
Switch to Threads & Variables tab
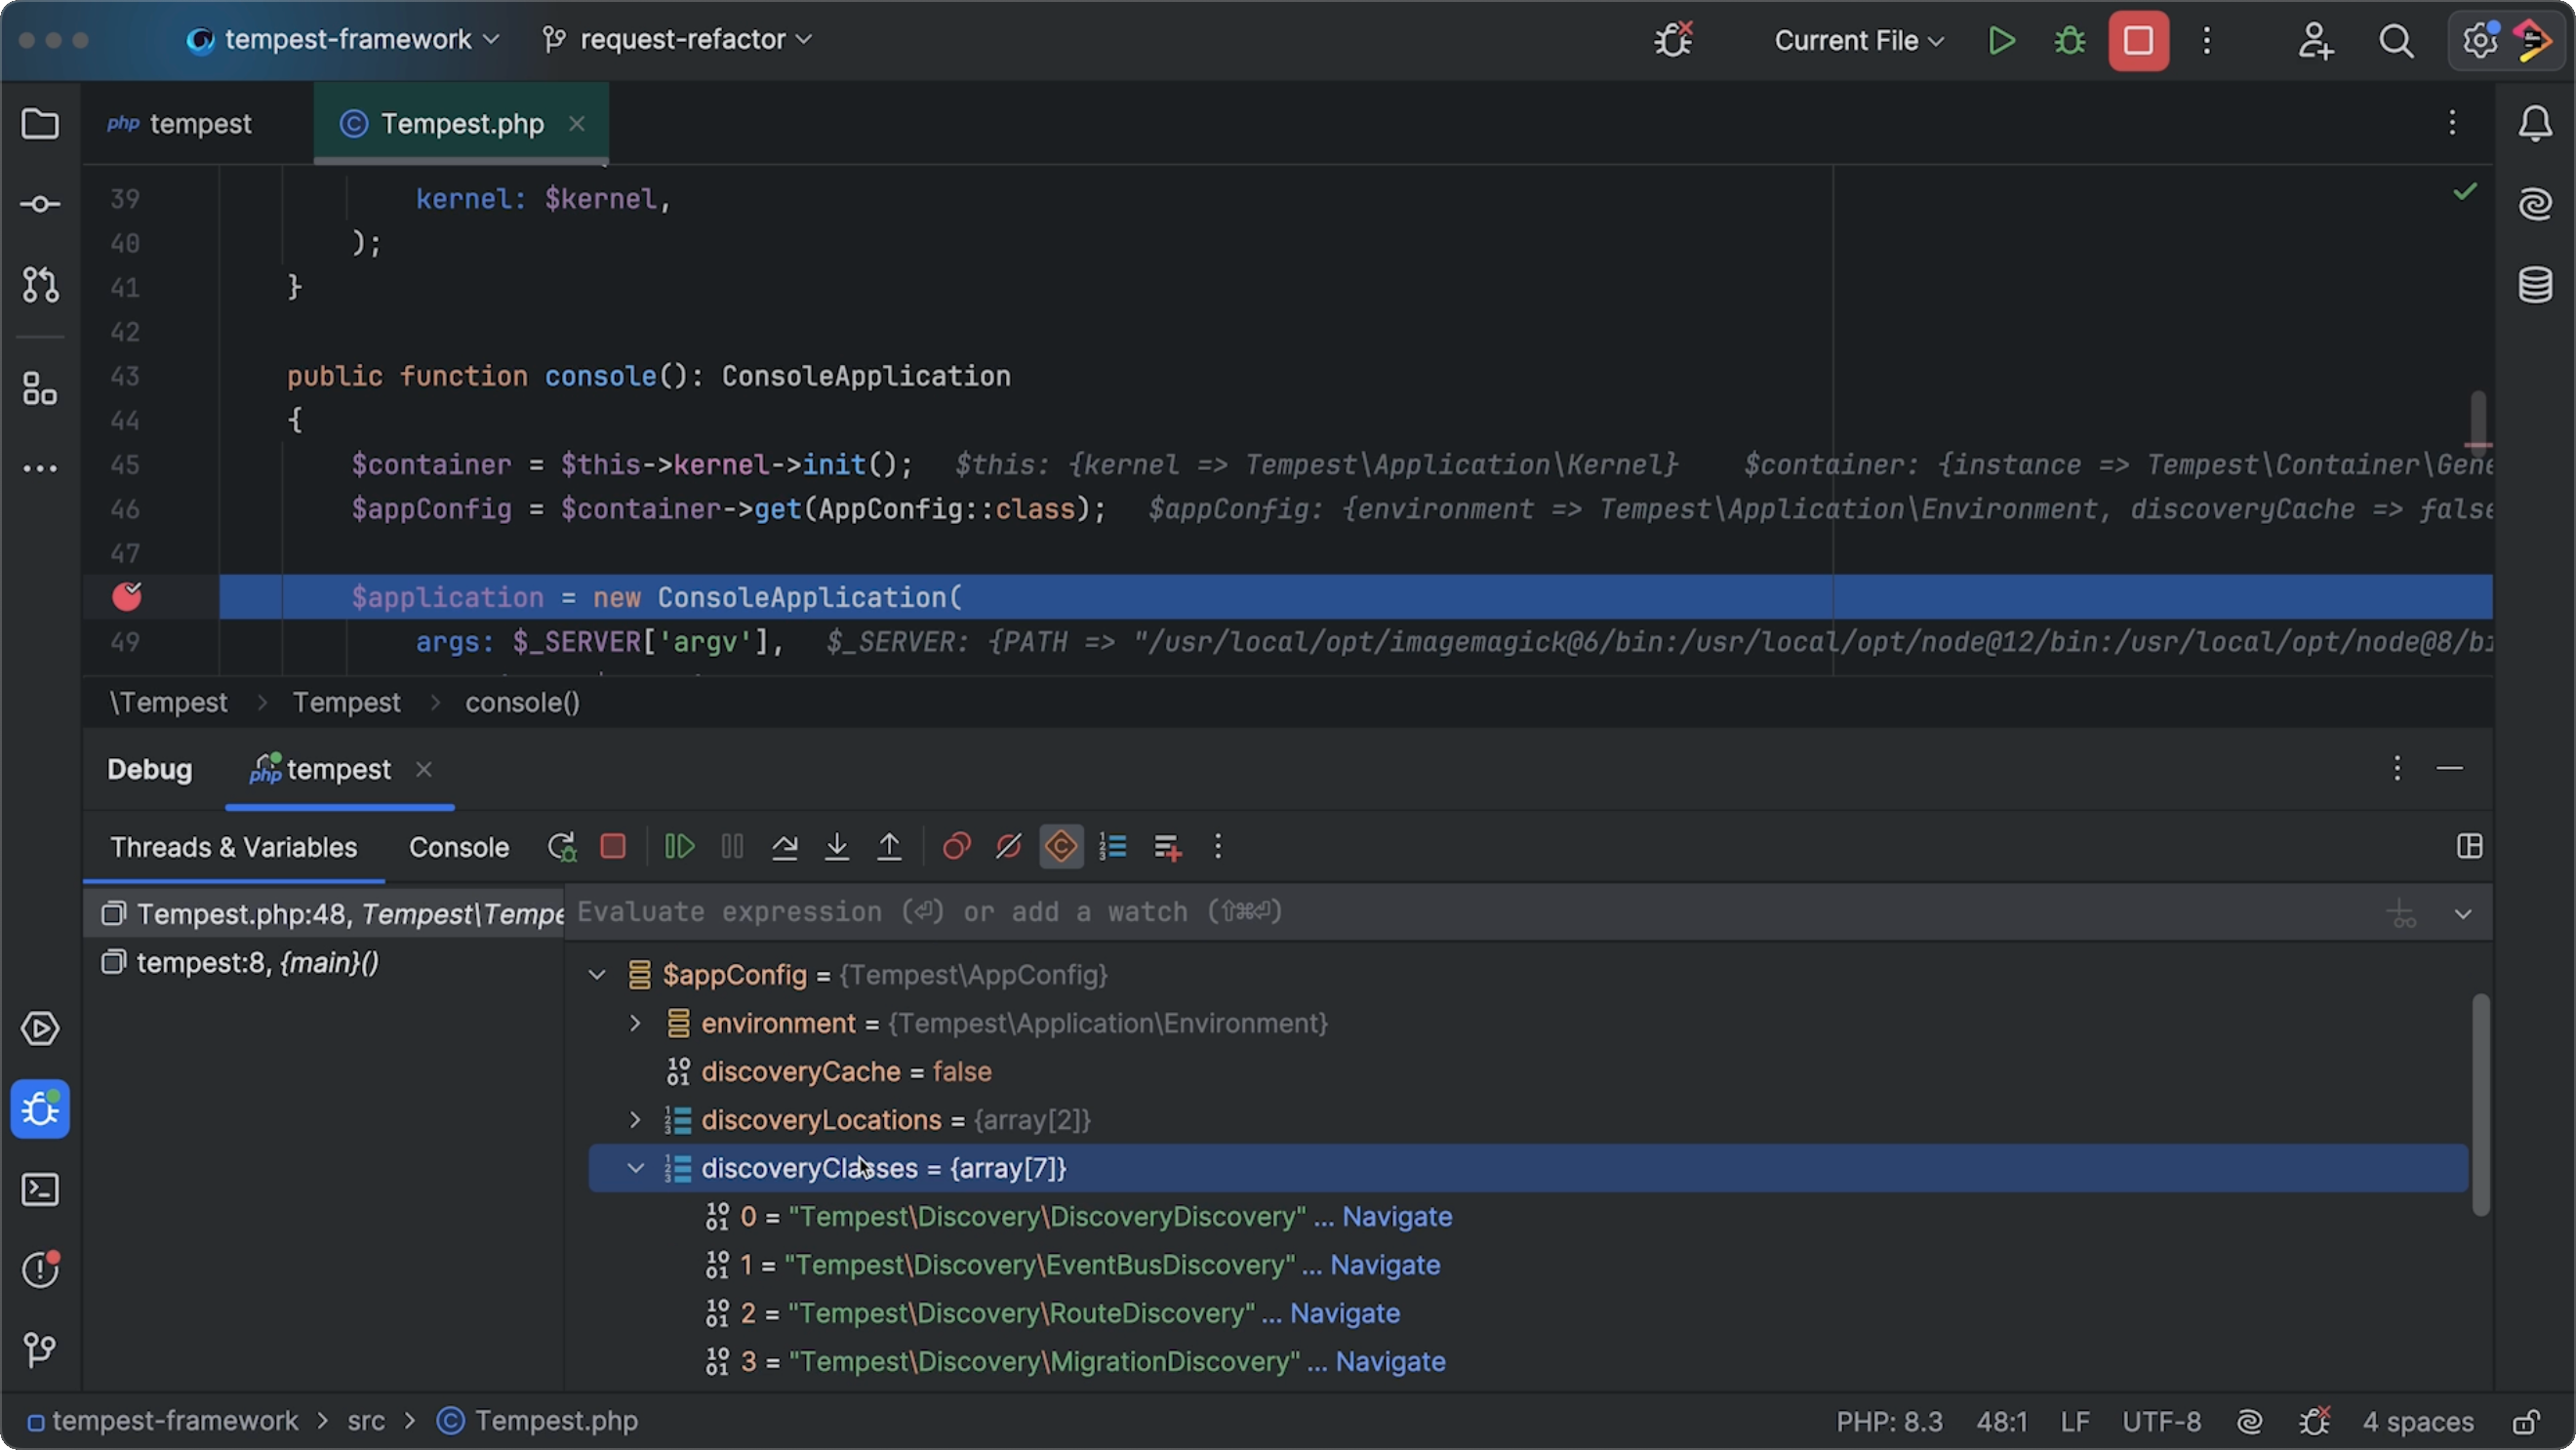pyautogui.click(x=233, y=847)
